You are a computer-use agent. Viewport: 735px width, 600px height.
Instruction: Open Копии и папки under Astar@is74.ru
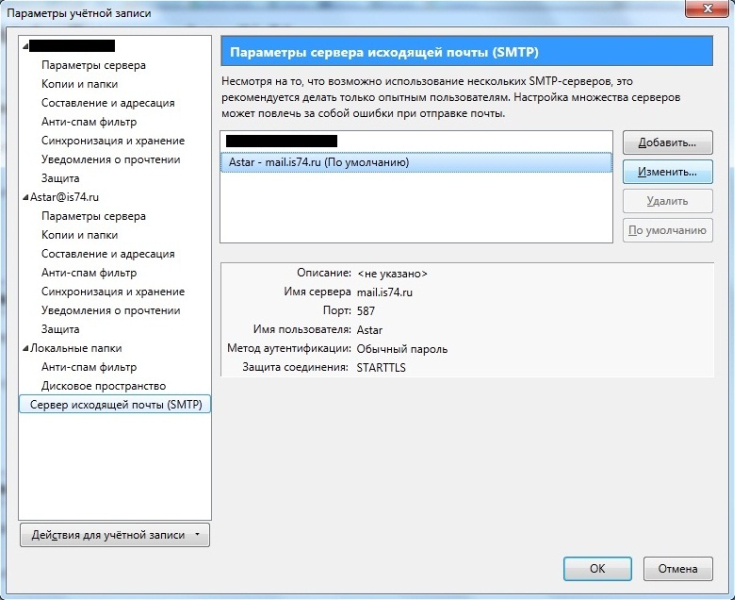pos(79,235)
